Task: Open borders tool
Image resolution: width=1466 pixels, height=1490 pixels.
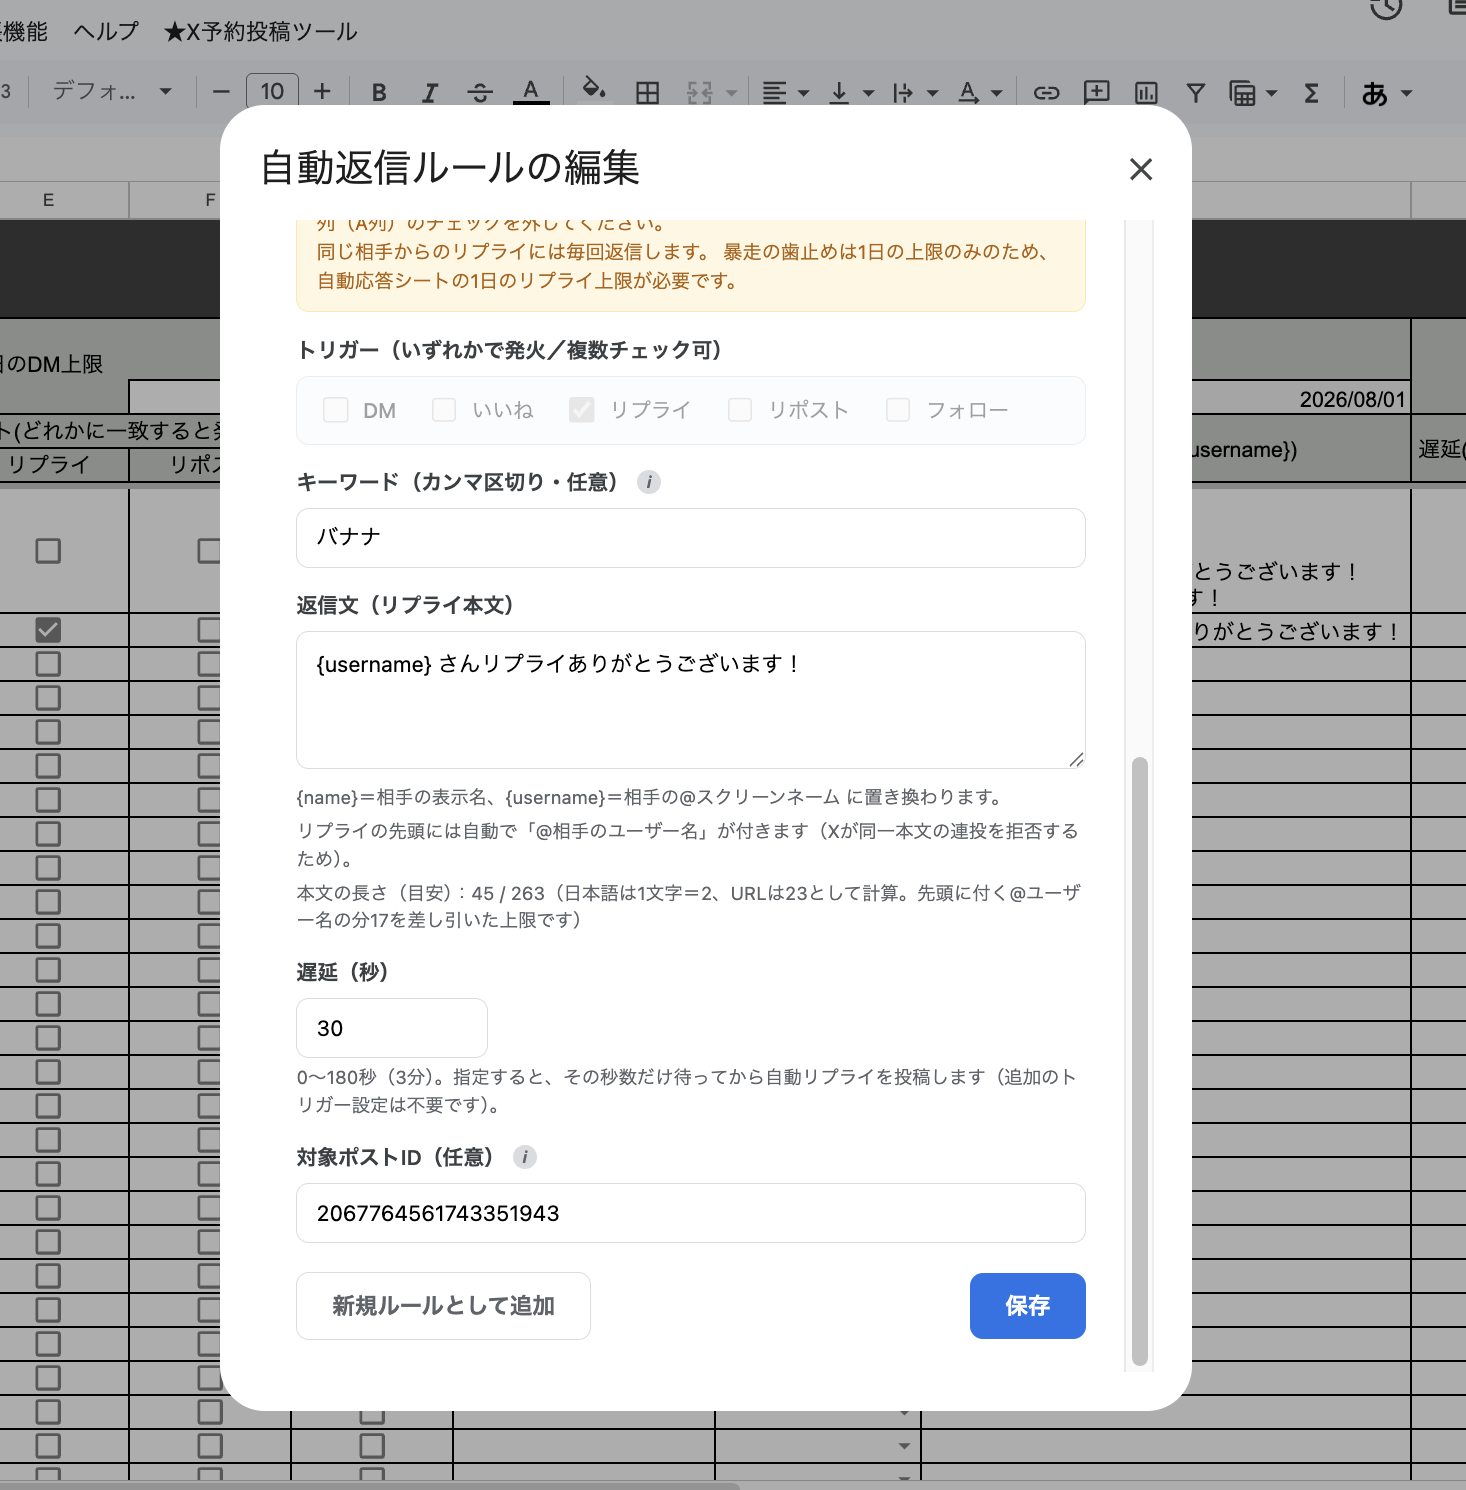Action: 648,93
